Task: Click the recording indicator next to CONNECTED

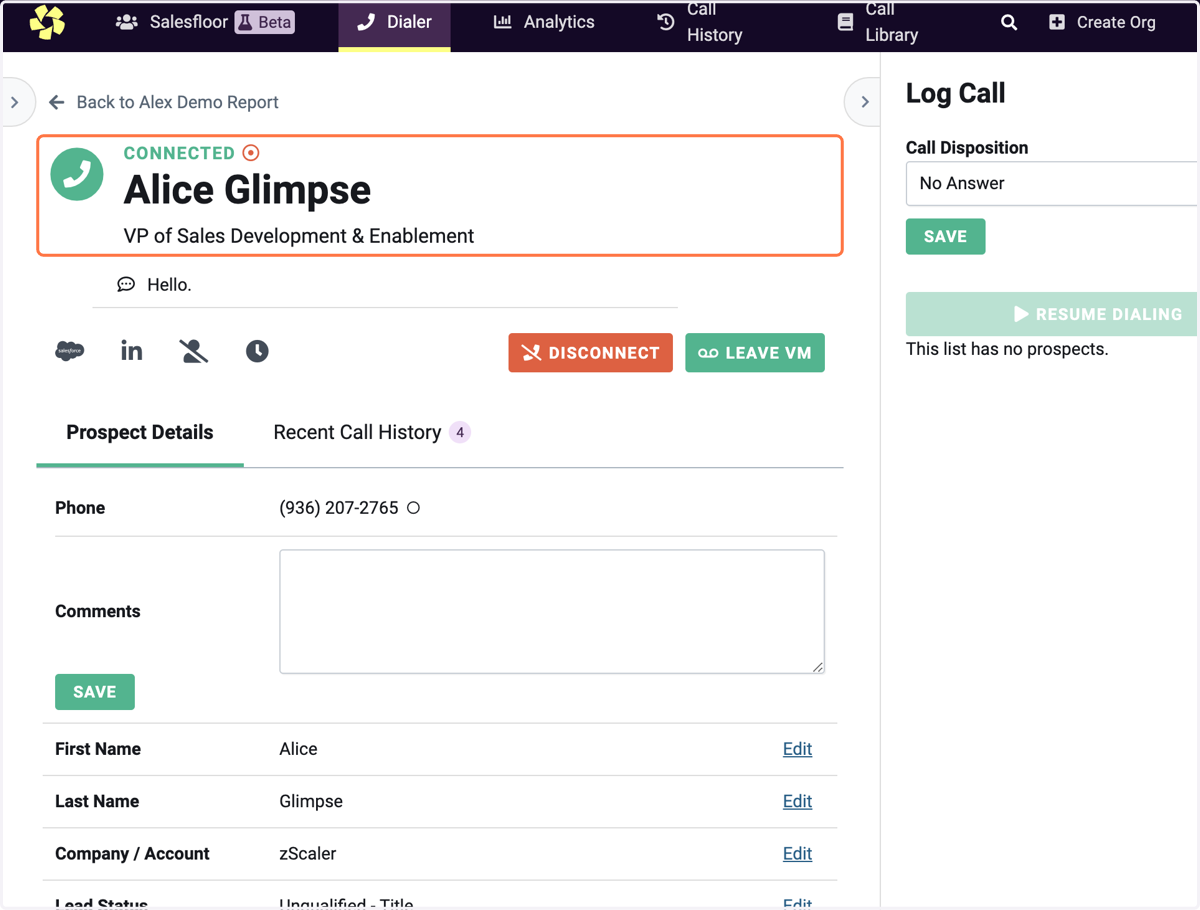Action: point(251,153)
